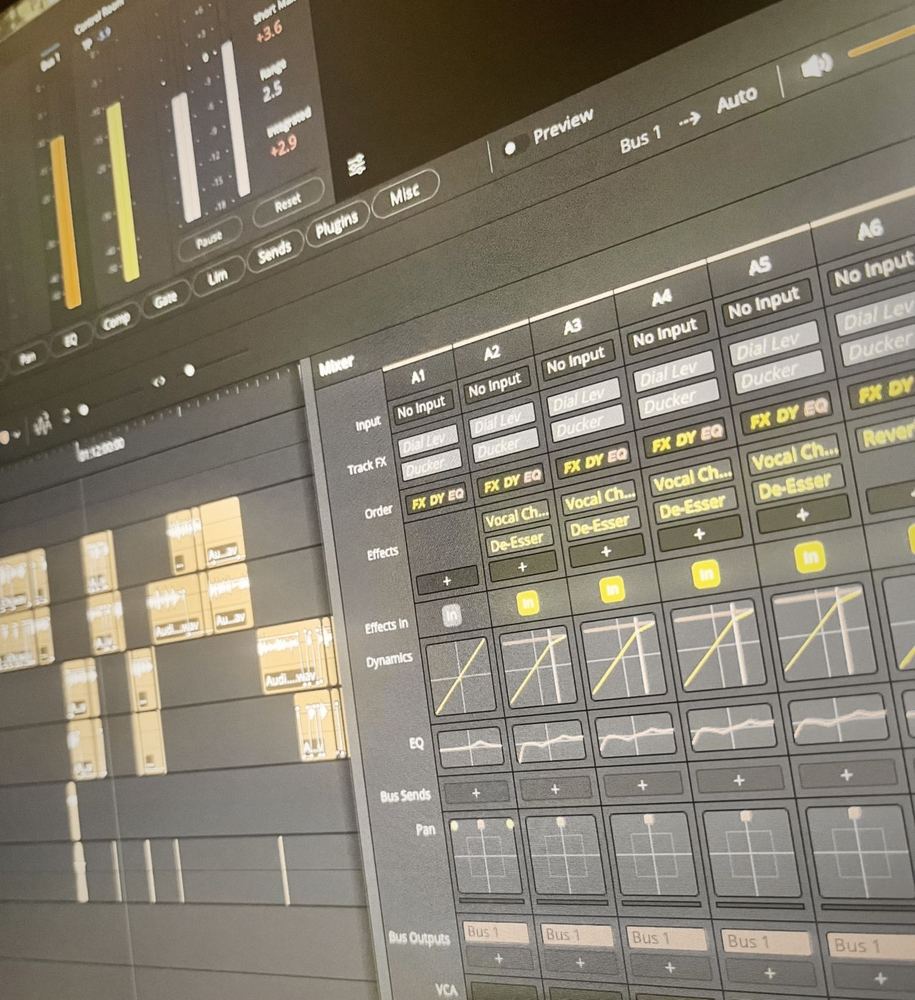The width and height of the screenshot is (915, 1000).
Task: Open the A4 EQ curve
Action: click(733, 726)
